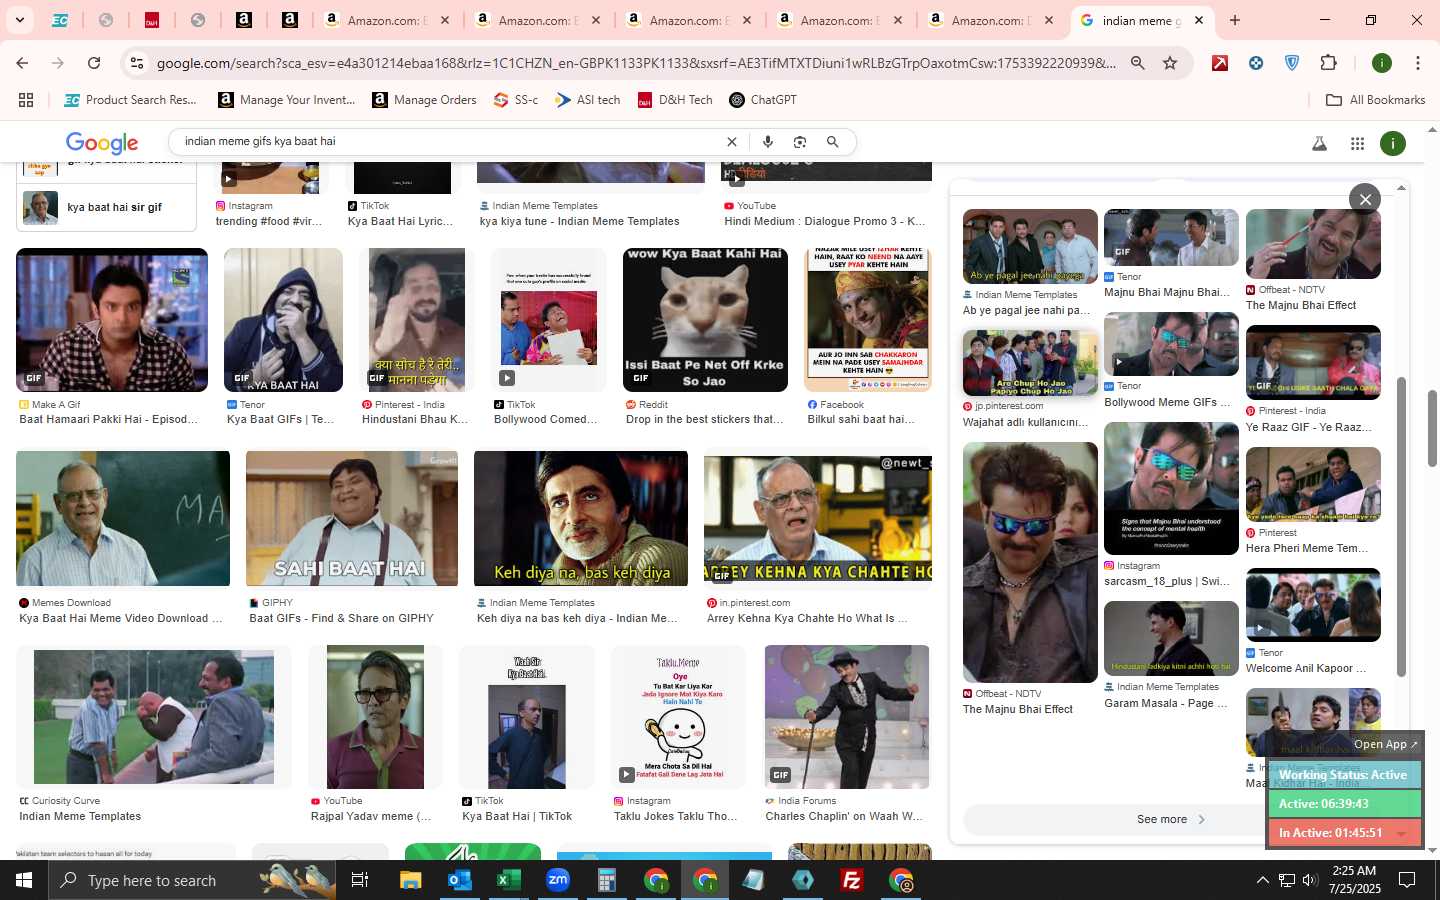Image resolution: width=1440 pixels, height=900 pixels.
Task: Open the Calculator app on the taskbar
Action: click(606, 880)
